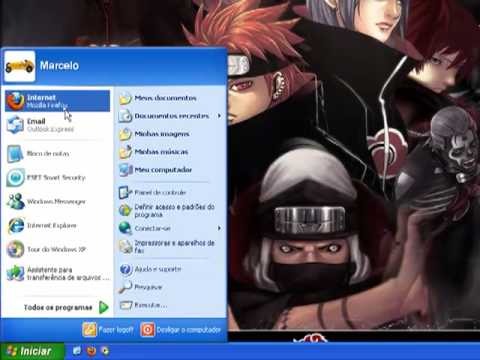Open Assistente para transferência de arquivos icon

(x=15, y=273)
